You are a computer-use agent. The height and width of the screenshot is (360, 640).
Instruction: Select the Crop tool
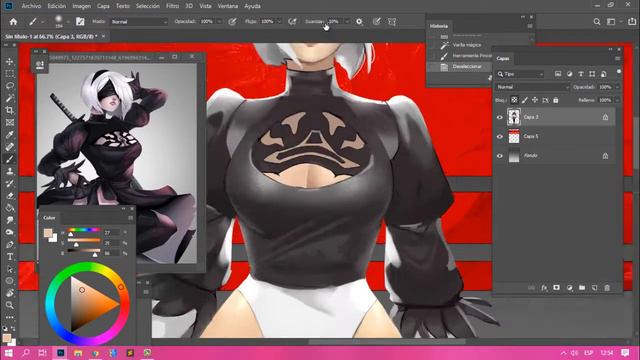10,110
